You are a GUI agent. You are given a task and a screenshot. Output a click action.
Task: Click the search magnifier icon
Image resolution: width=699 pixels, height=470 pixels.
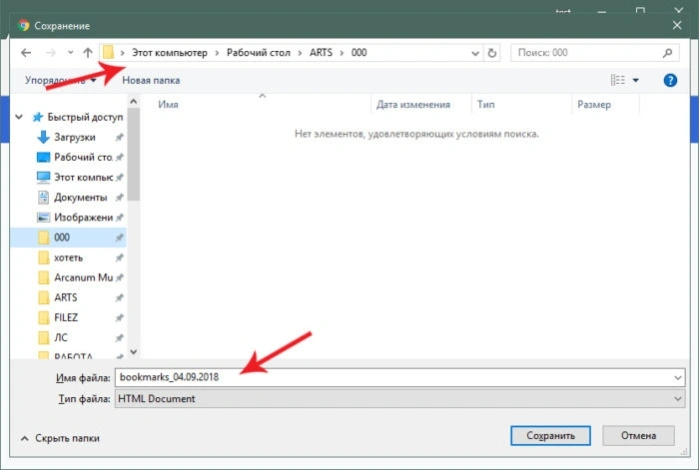click(667, 53)
